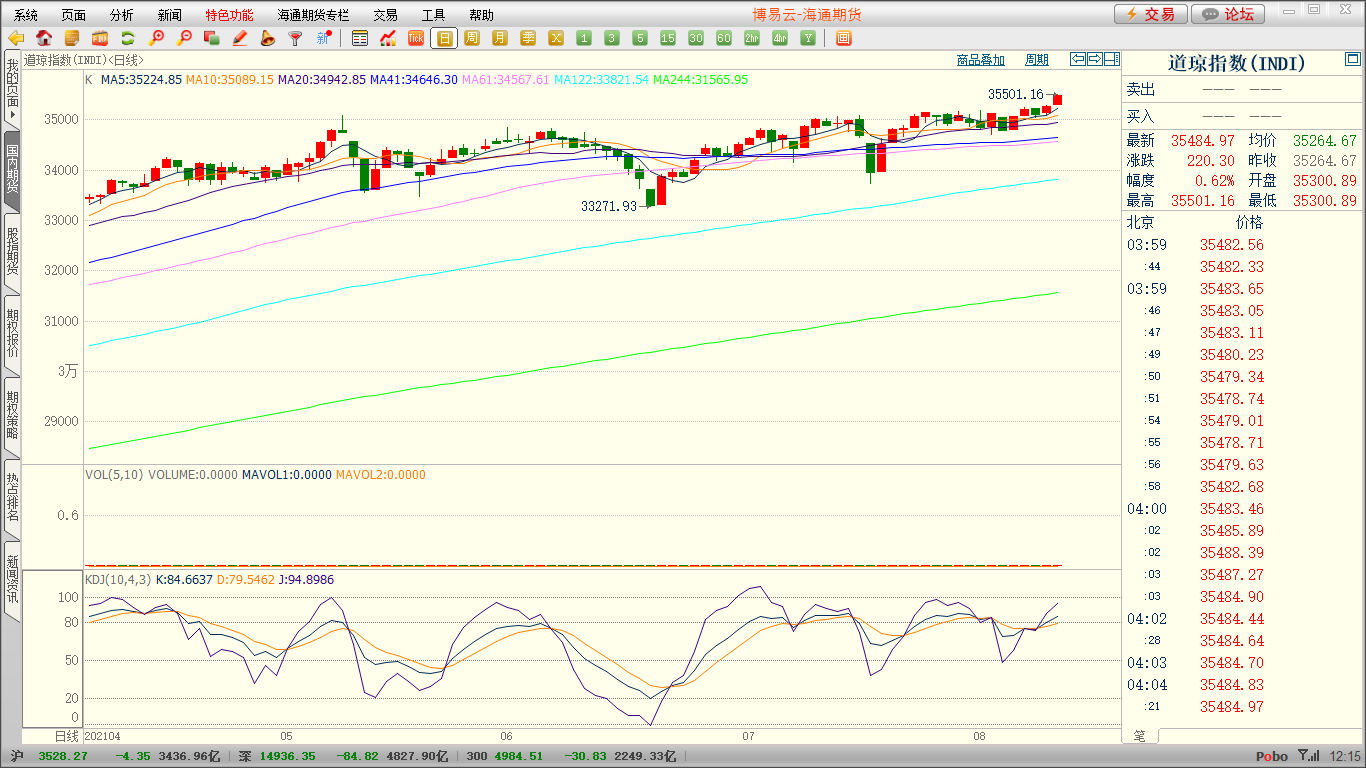Click the MA5:35224.85 indicator value
Viewport: 1366px width, 768px height.
pos(141,79)
